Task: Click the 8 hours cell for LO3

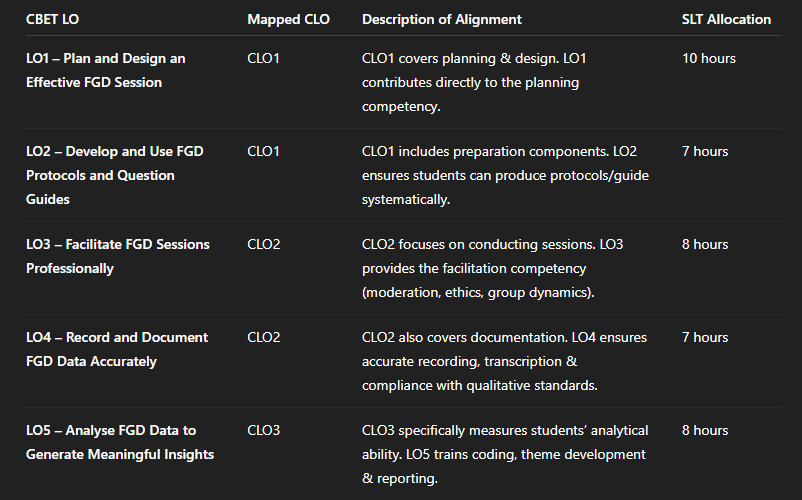Action: (x=705, y=244)
